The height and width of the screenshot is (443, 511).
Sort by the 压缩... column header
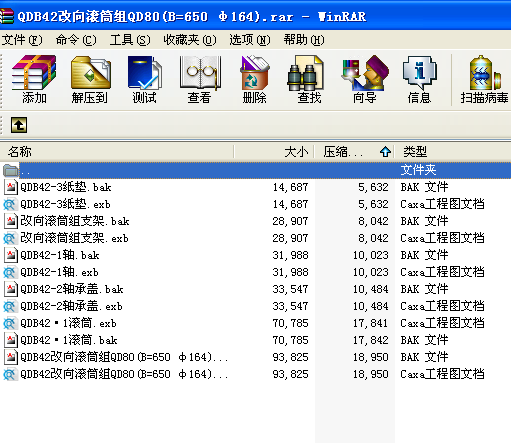354,152
